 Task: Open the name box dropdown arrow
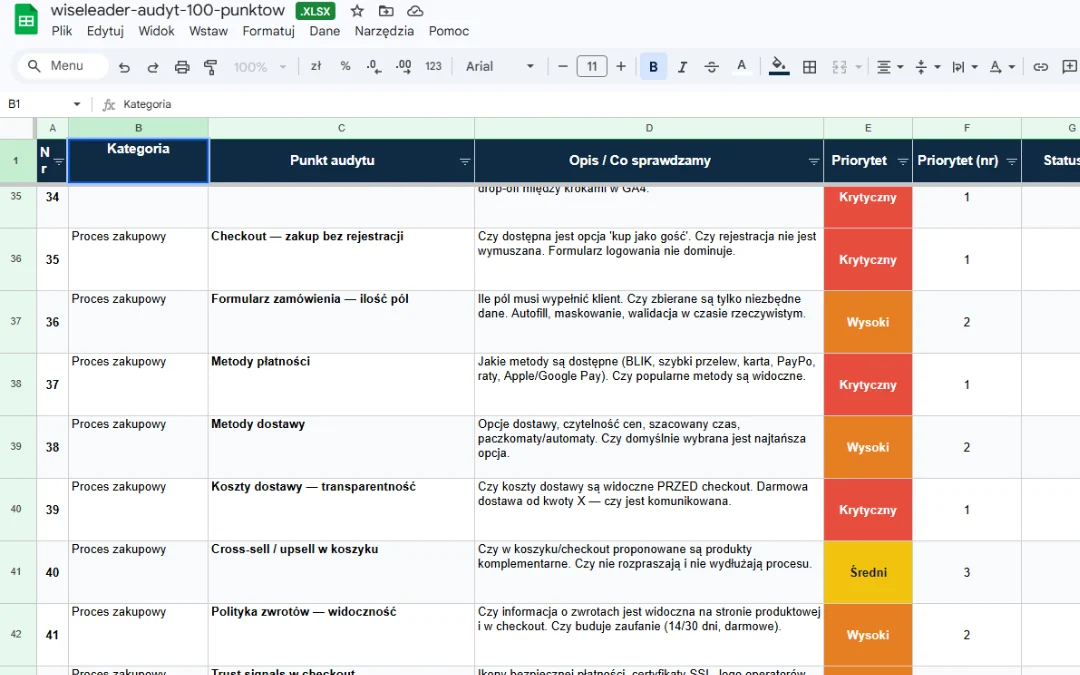click(x=76, y=104)
